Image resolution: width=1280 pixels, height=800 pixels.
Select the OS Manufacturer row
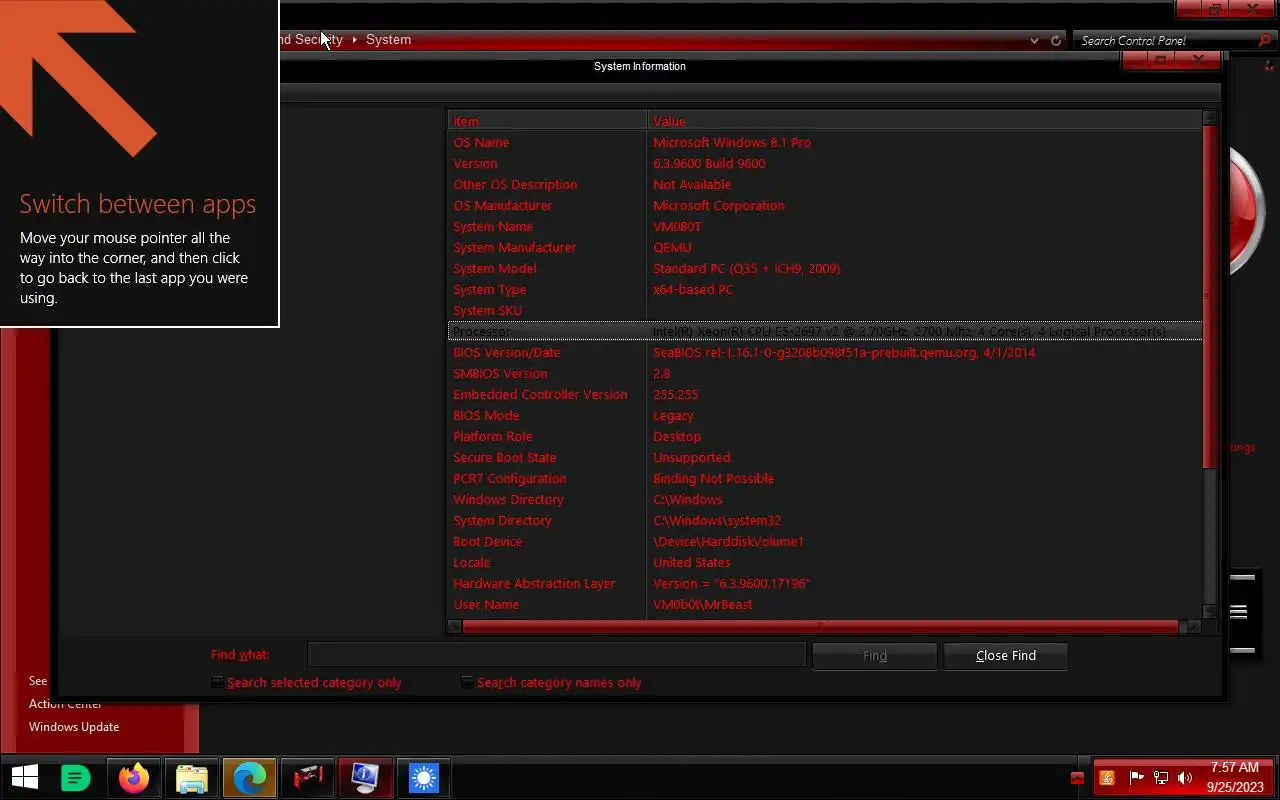(825, 205)
